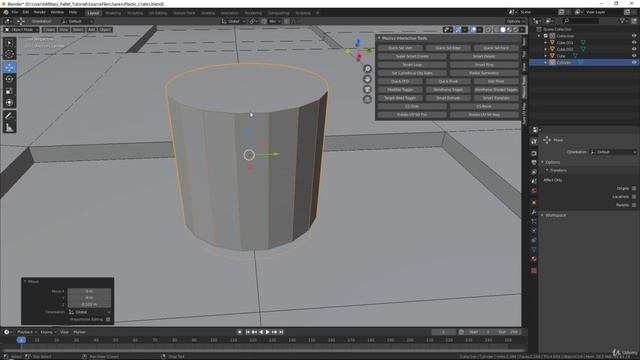Open the Output properties tab
Screen dimensions: 640x360
(534, 163)
